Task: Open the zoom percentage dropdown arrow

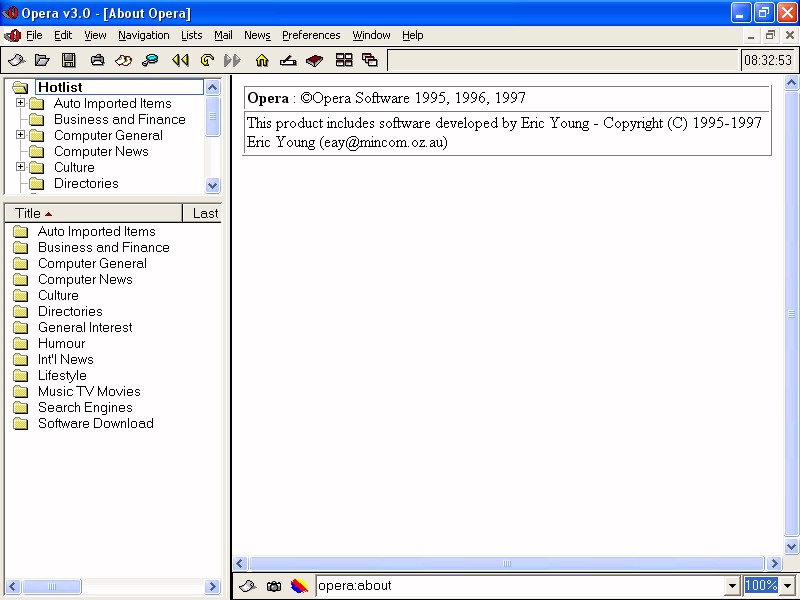Action: coord(787,586)
